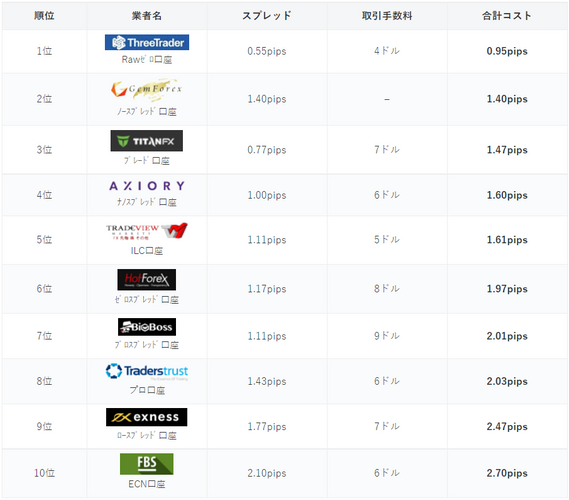Select the 3位 rank cell
This screenshot has width=569, height=500.
[x=44, y=150]
